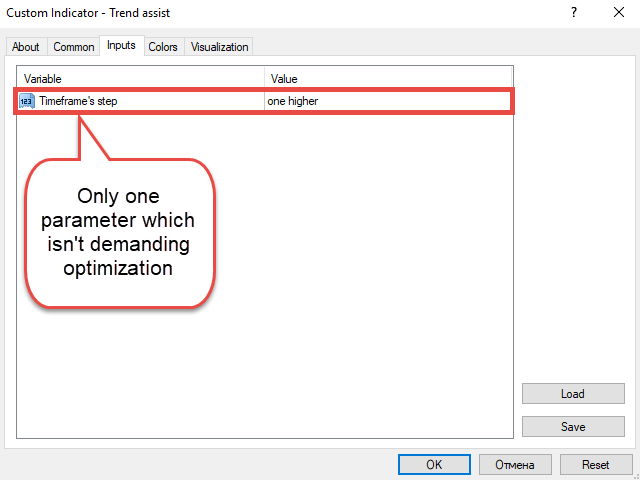The width and height of the screenshot is (640, 480).
Task: Cancel using the Отмена button
Action: pos(515,465)
